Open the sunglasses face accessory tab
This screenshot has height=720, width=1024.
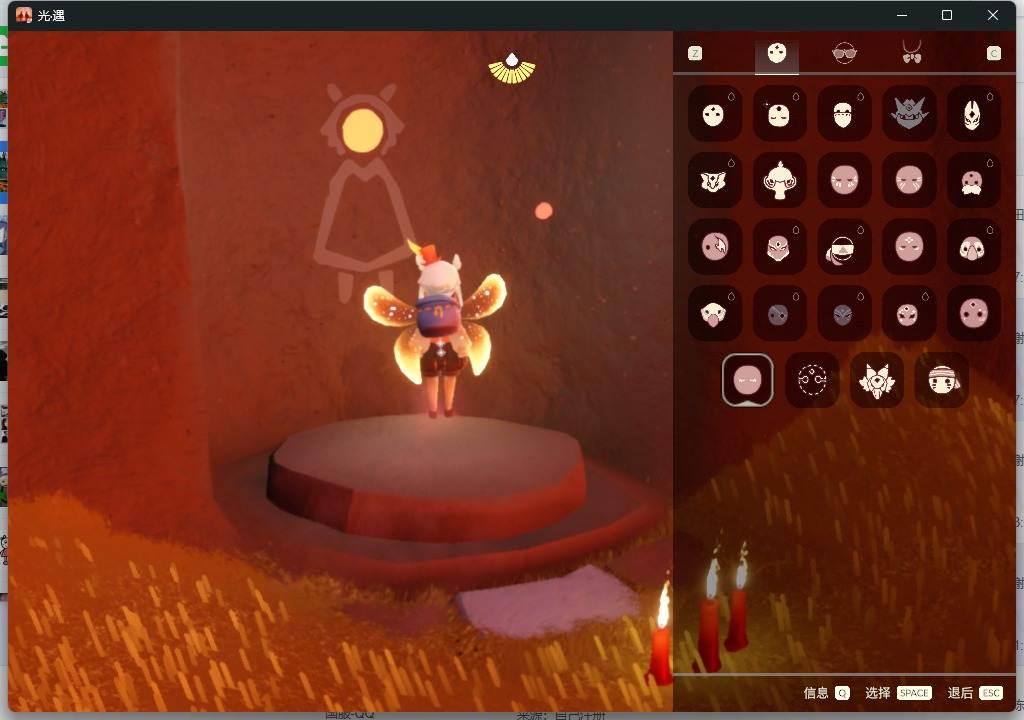click(844, 53)
